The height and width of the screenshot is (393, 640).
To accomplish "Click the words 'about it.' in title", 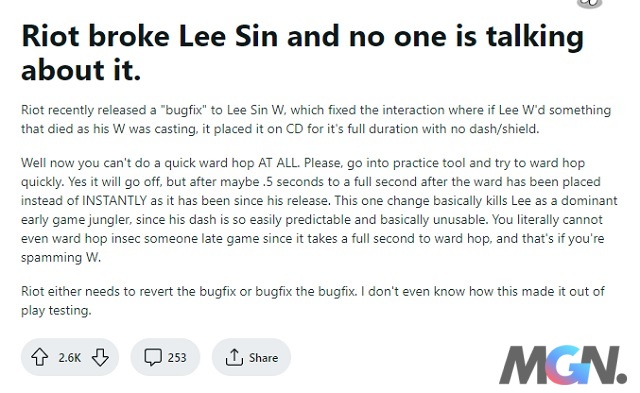I will (81, 70).
